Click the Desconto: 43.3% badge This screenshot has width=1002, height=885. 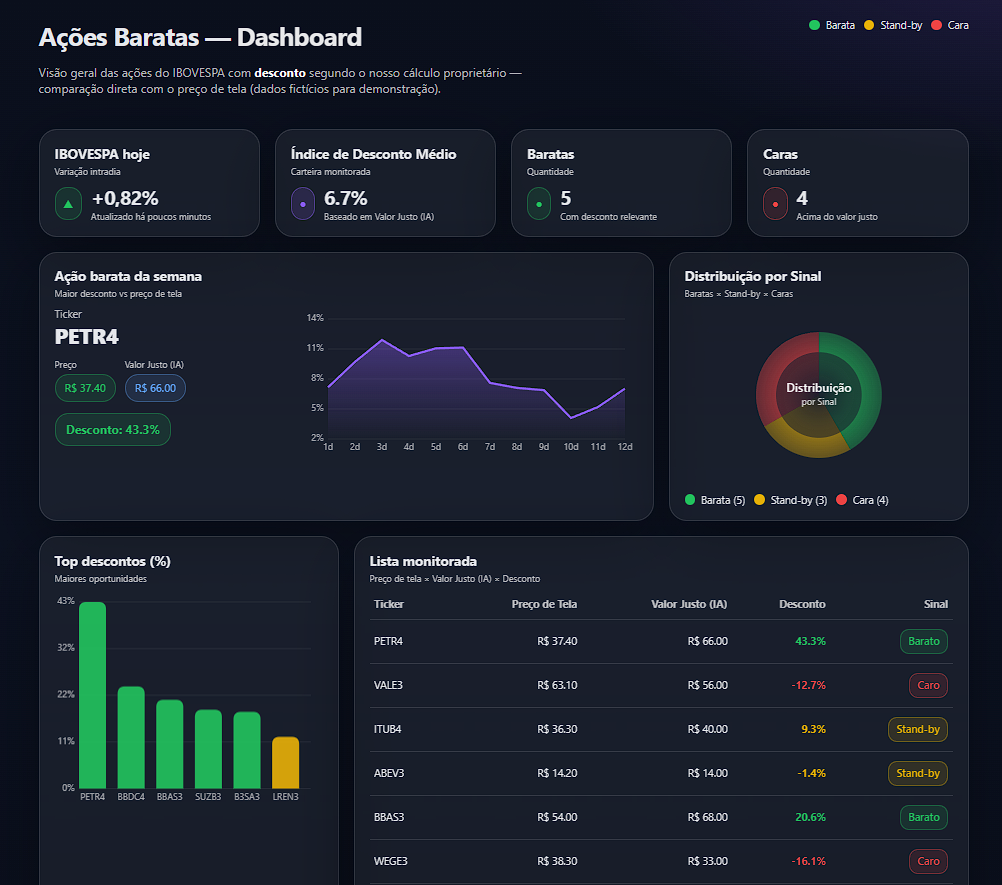click(x=113, y=429)
